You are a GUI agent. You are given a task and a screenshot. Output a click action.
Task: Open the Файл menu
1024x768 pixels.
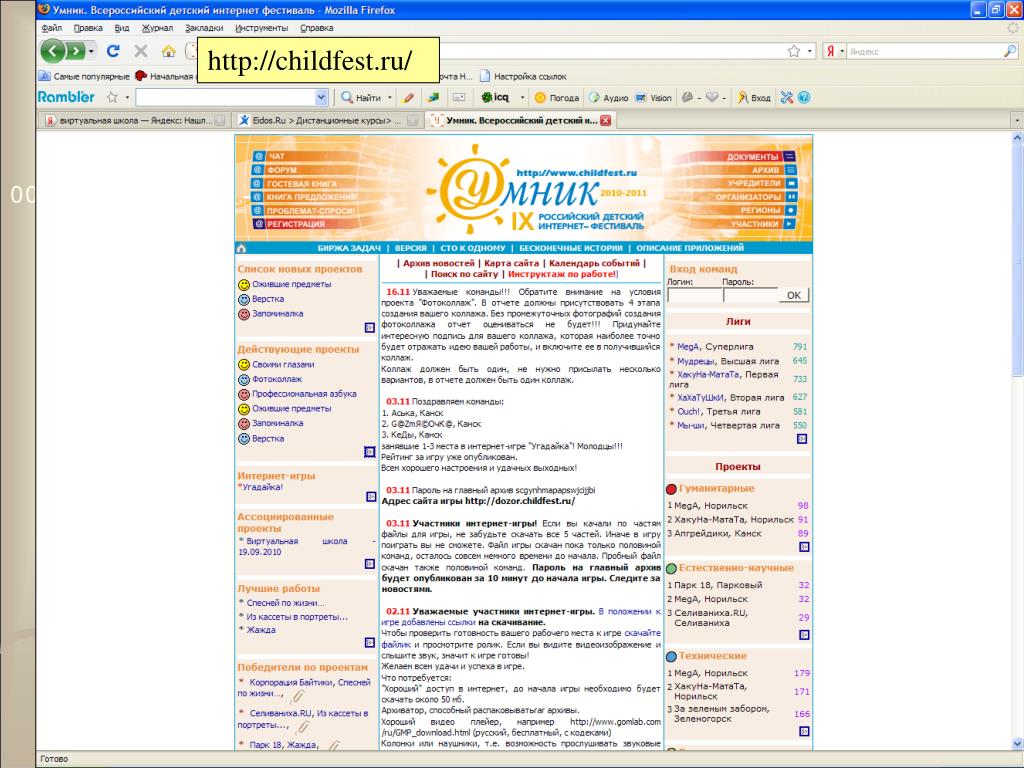click(52, 28)
